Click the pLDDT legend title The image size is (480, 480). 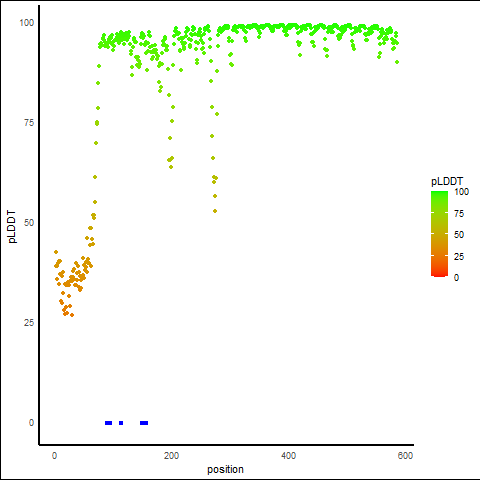[x=447, y=181]
